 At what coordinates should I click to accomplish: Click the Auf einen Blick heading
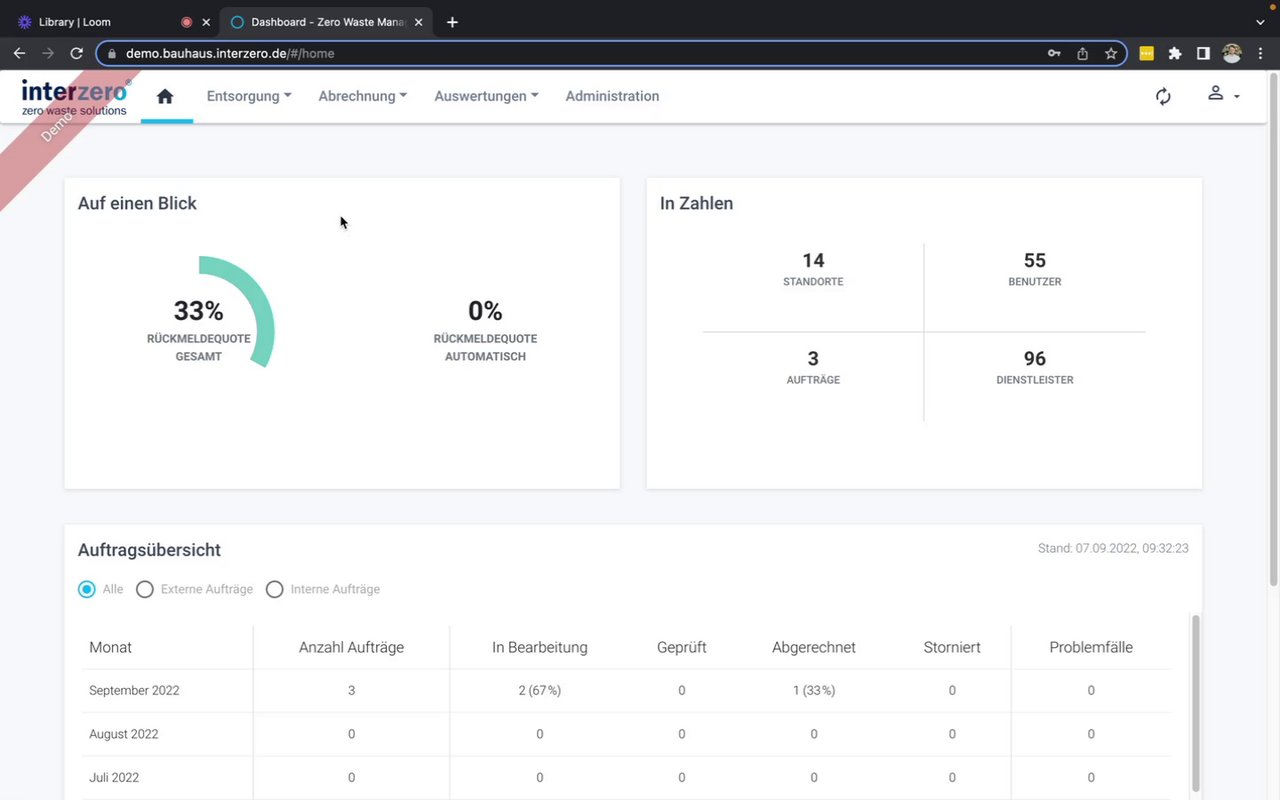[x=137, y=203]
